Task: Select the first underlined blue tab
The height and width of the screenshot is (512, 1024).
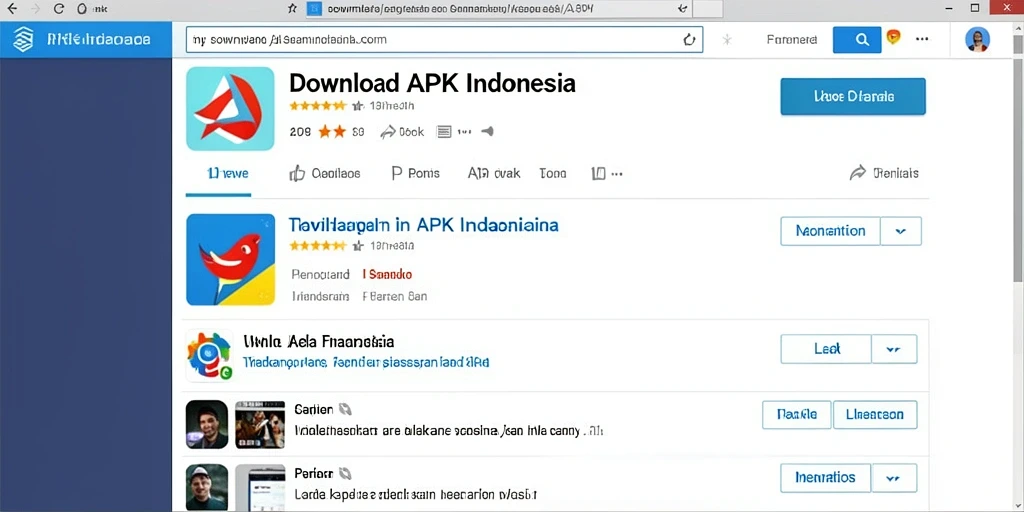Action: pos(227,174)
